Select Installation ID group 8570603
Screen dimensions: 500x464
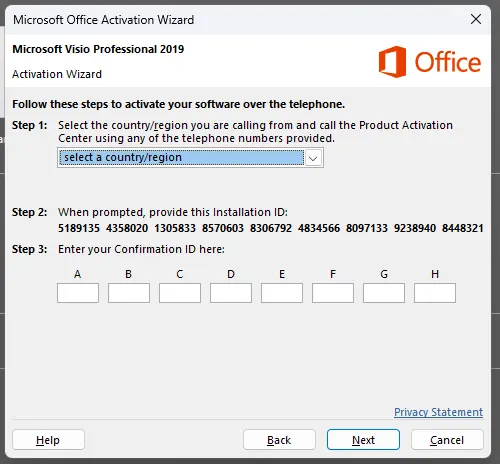click(x=223, y=228)
